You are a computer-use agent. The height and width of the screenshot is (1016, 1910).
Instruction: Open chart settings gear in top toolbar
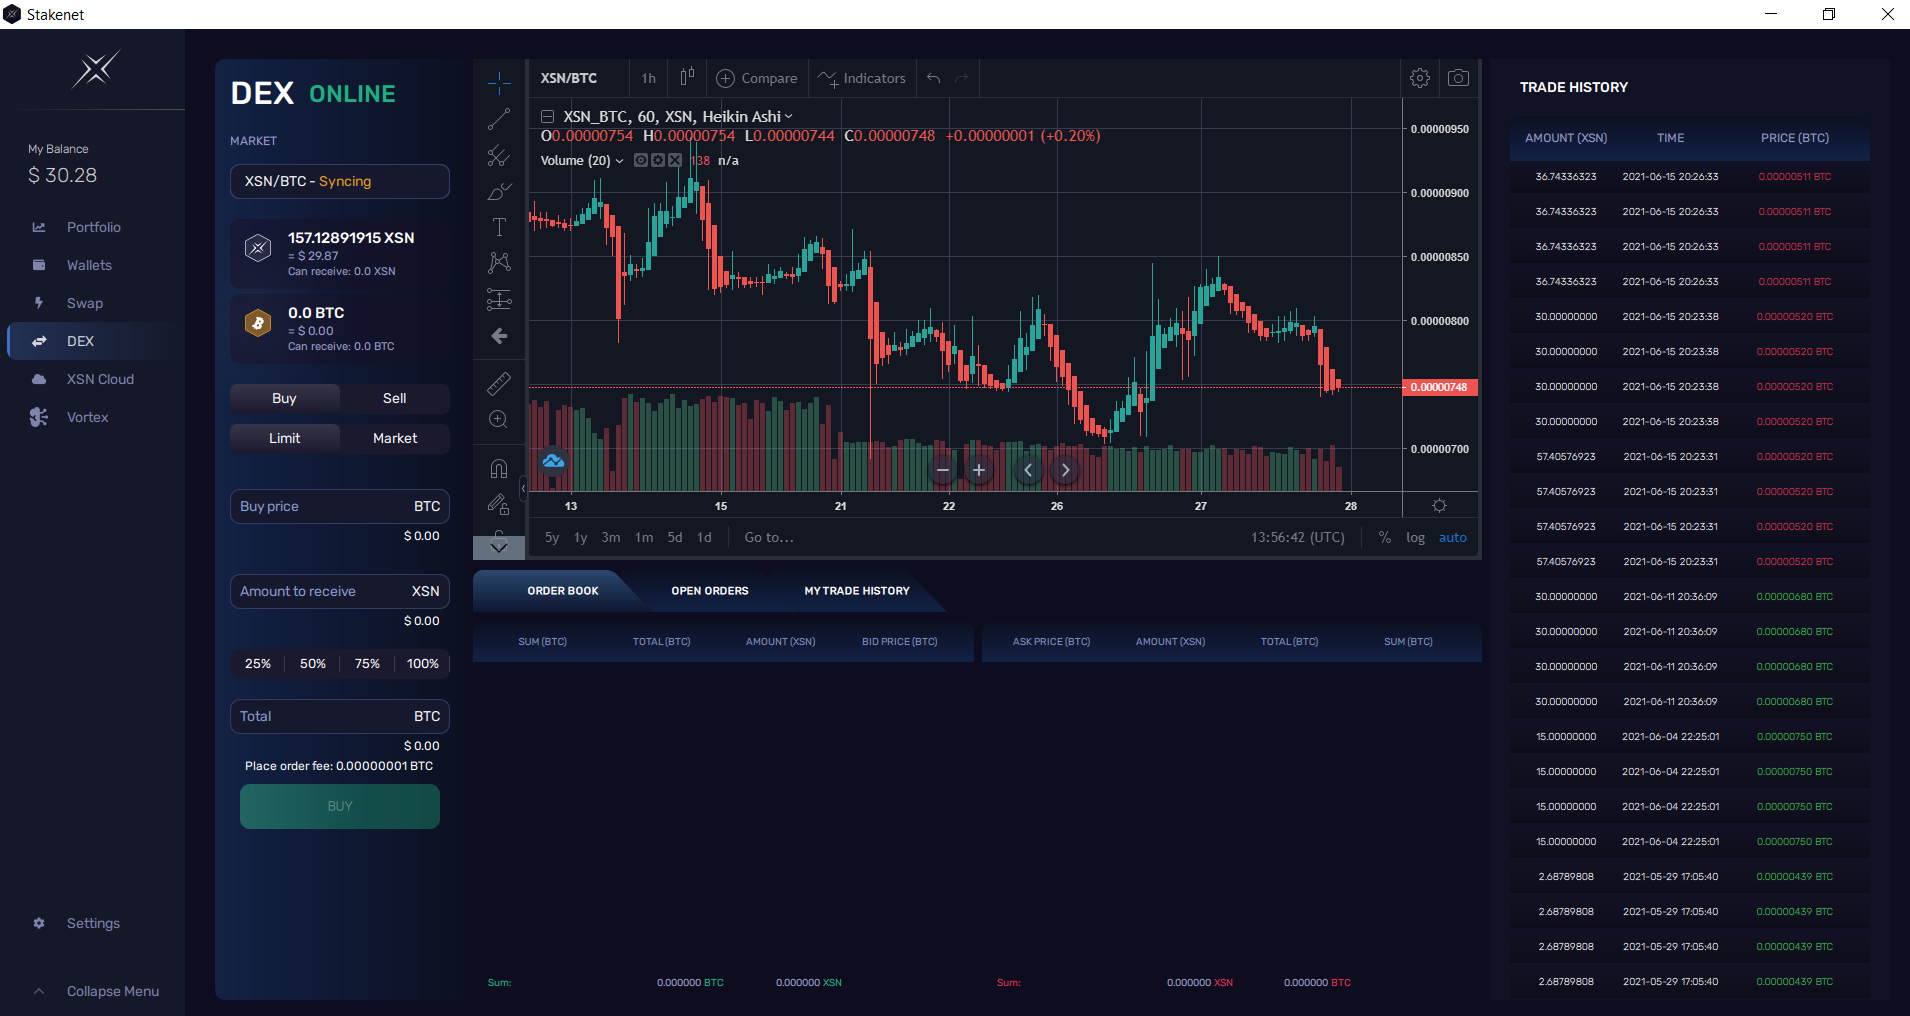1420,78
